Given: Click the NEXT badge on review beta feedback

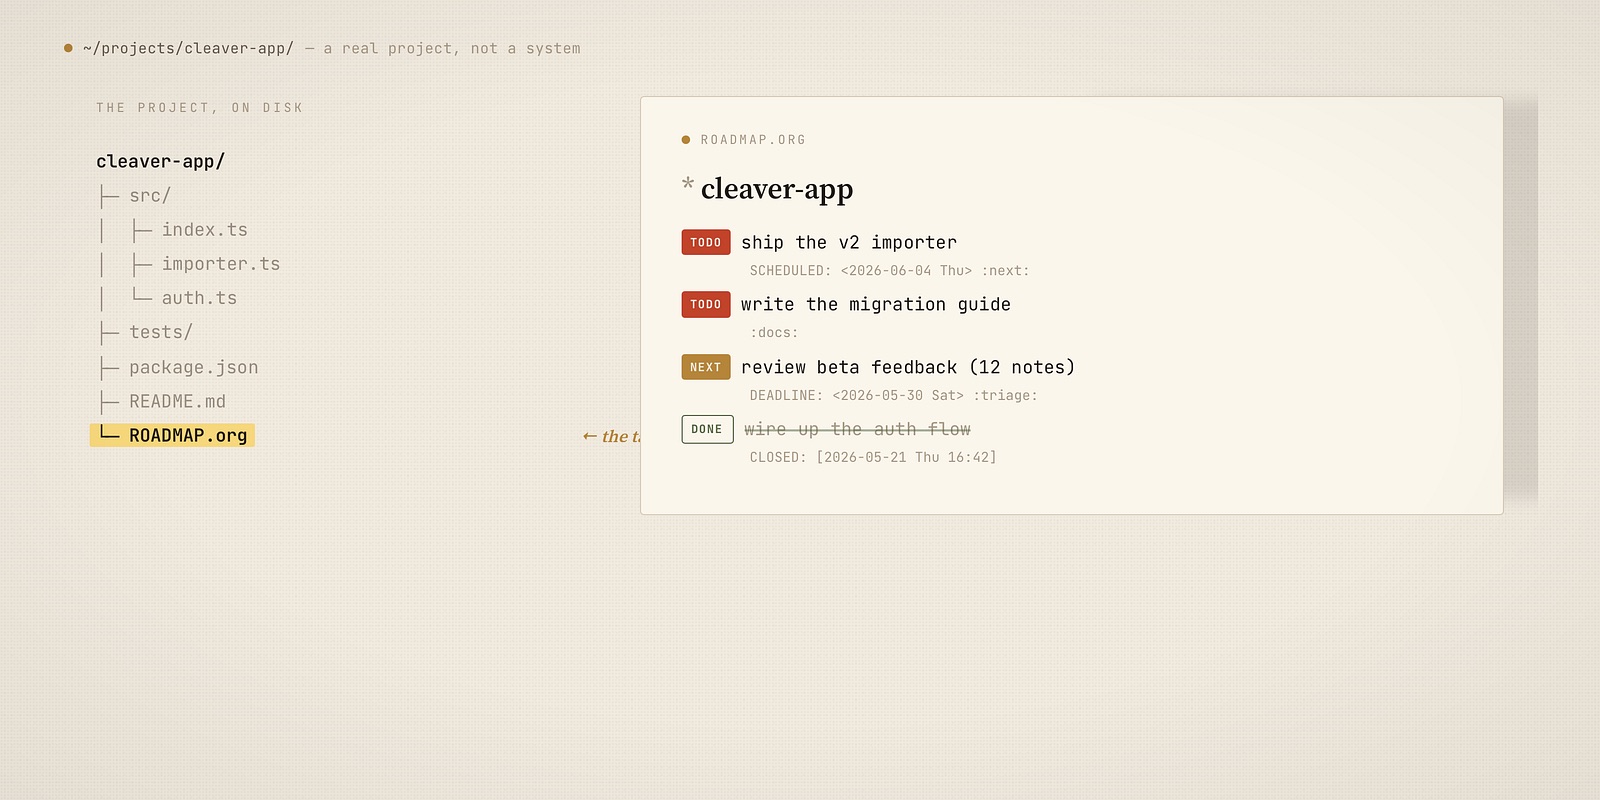Looking at the screenshot, I should (x=706, y=367).
